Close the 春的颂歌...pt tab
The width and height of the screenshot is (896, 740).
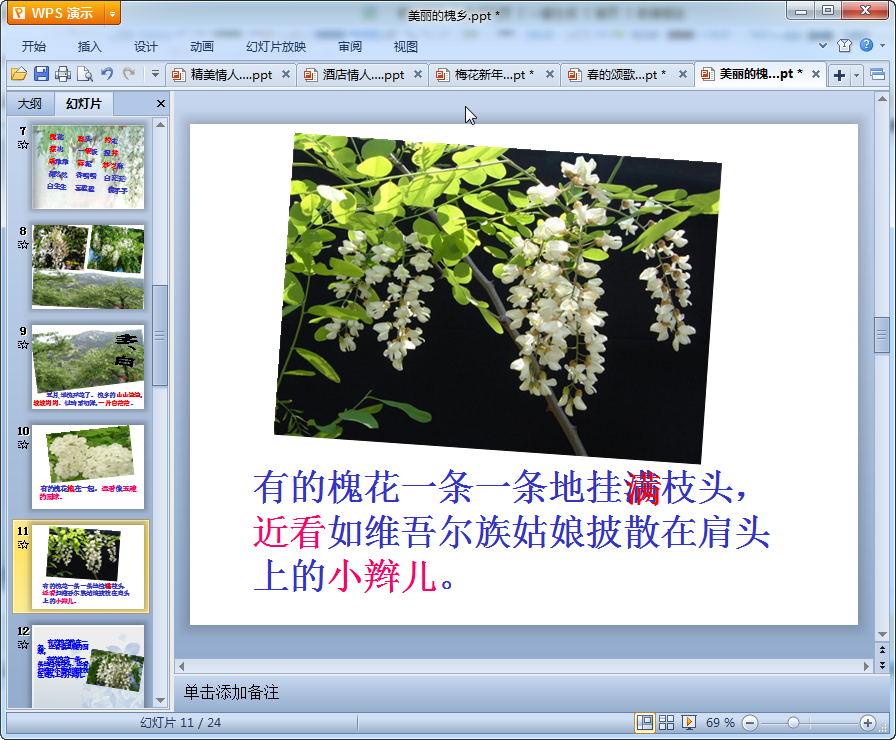tap(682, 74)
